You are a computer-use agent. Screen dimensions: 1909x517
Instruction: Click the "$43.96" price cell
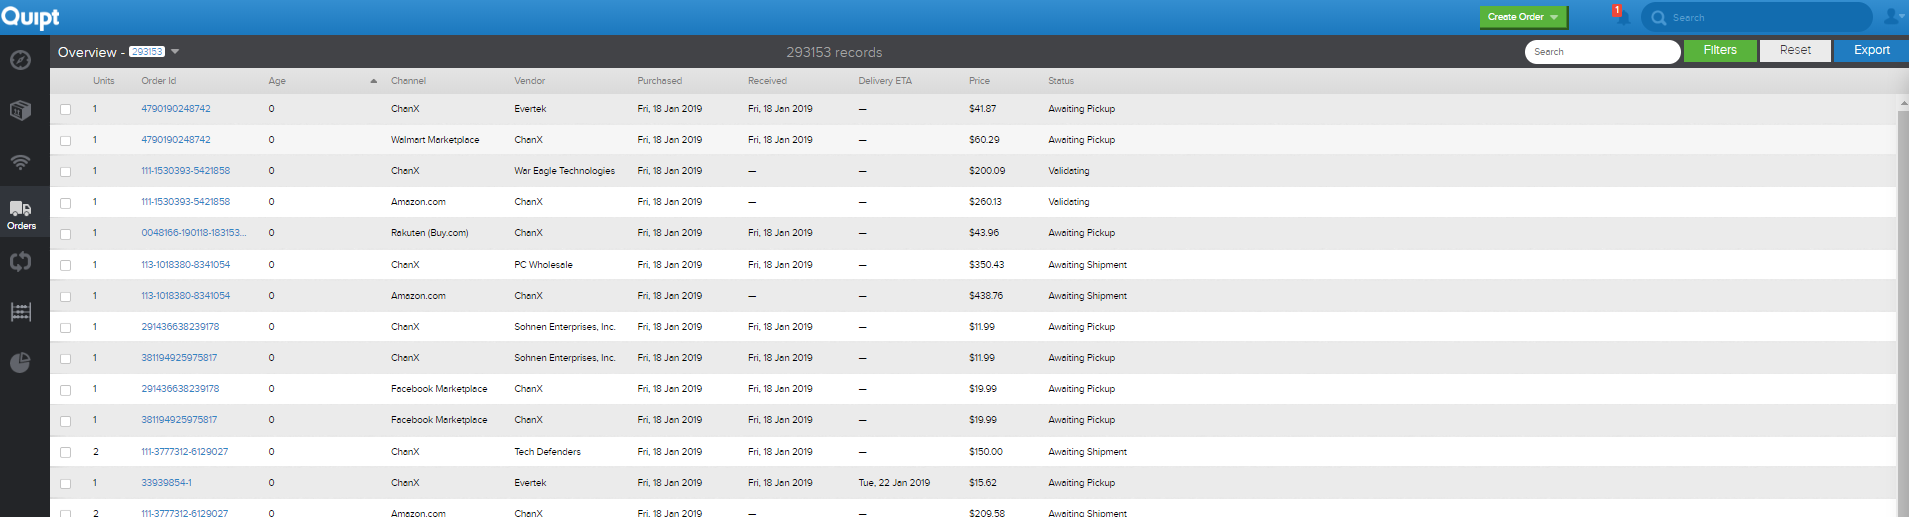click(983, 233)
